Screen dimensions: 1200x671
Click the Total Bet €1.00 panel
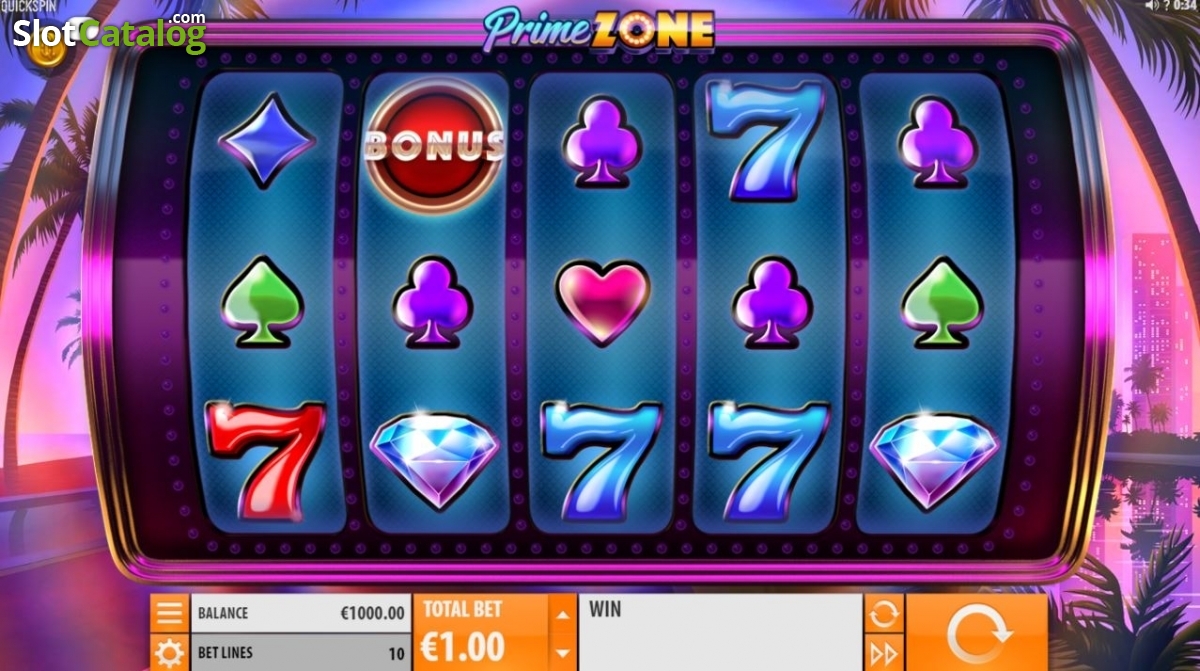[x=481, y=633]
